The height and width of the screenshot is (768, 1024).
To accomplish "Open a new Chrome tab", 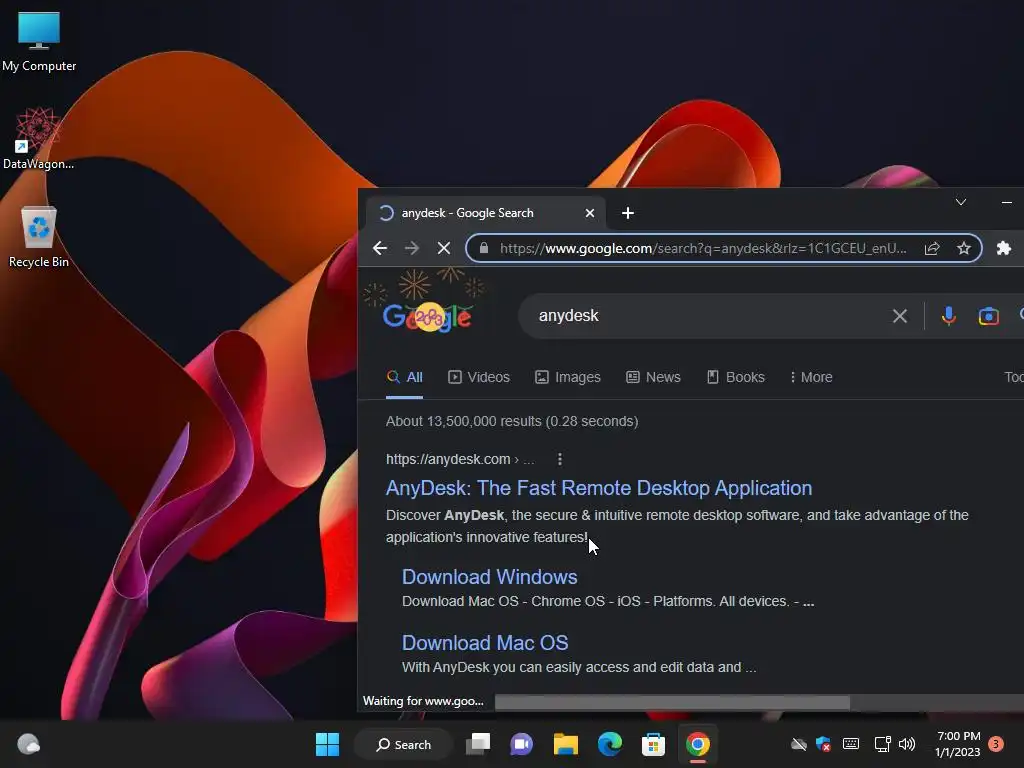I will pos(628,213).
